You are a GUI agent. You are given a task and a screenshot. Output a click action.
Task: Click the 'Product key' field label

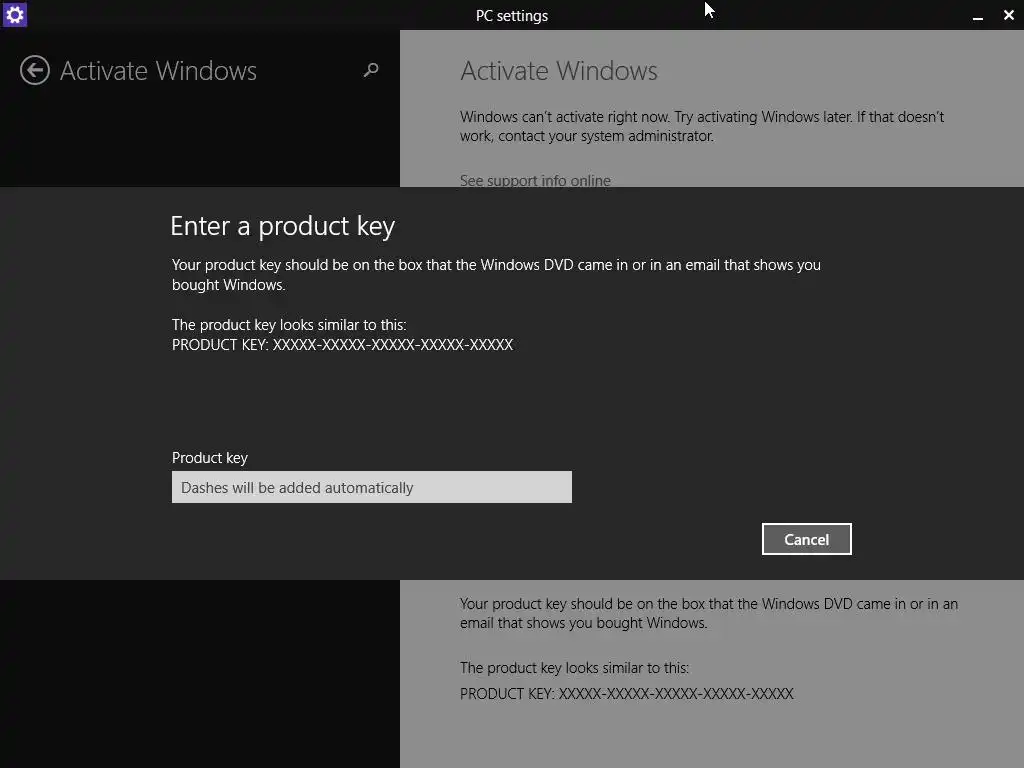coord(210,458)
